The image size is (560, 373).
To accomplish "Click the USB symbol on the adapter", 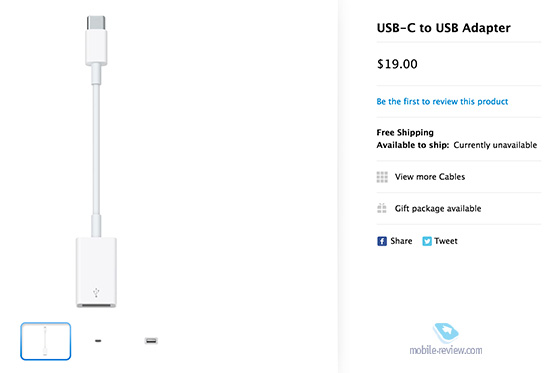I will point(96,293).
